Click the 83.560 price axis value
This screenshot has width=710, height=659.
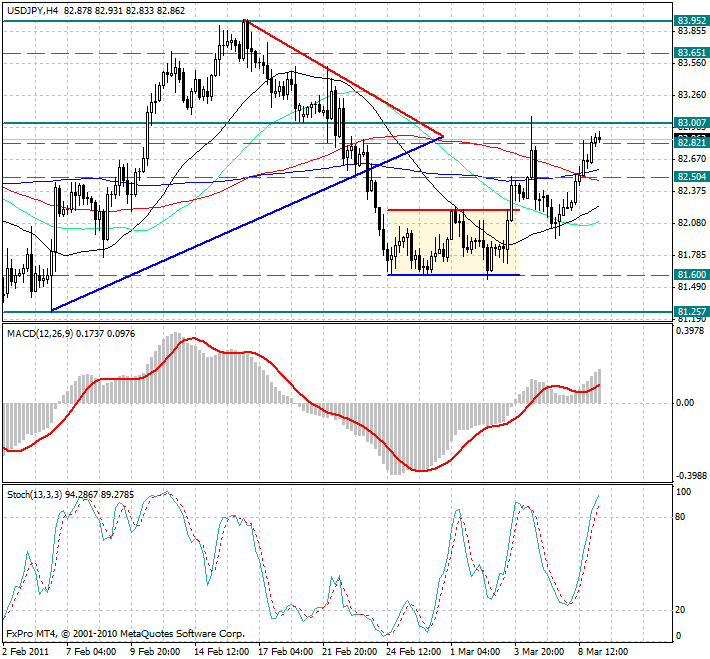point(692,63)
